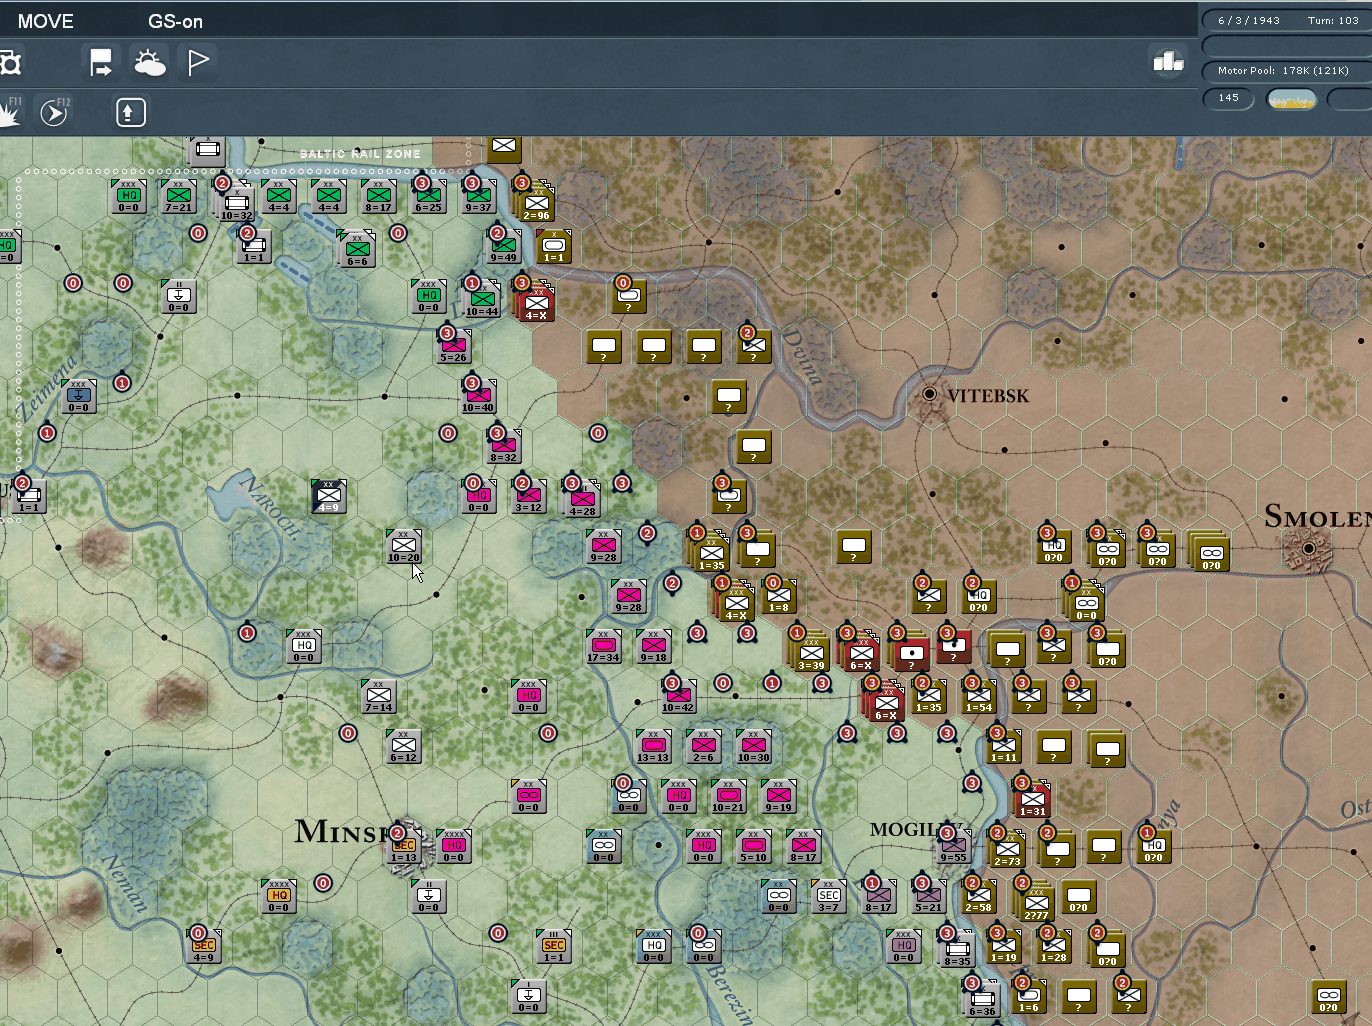The image size is (1372, 1026).
Task: Select the magenta armor unit 17=34
Action: [604, 647]
